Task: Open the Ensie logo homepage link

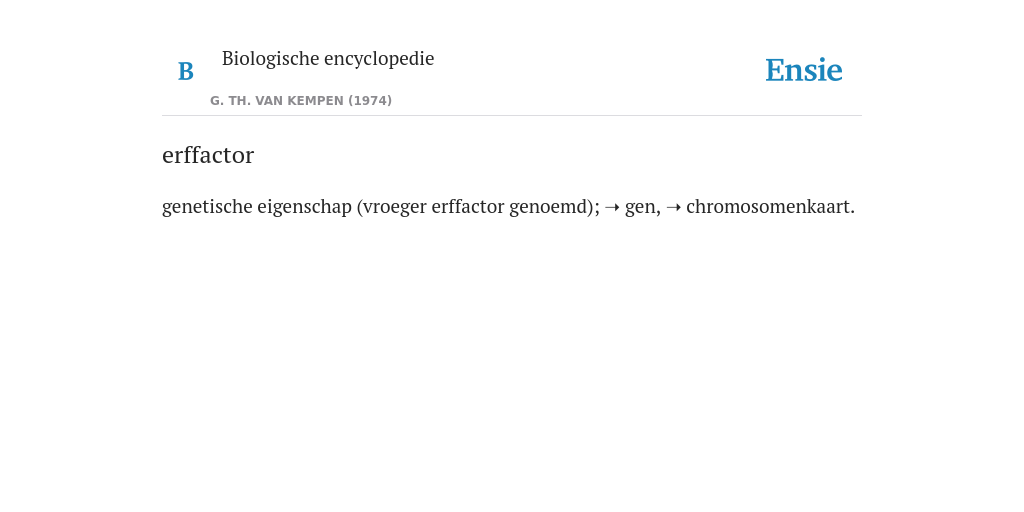Action: pyautogui.click(x=804, y=70)
